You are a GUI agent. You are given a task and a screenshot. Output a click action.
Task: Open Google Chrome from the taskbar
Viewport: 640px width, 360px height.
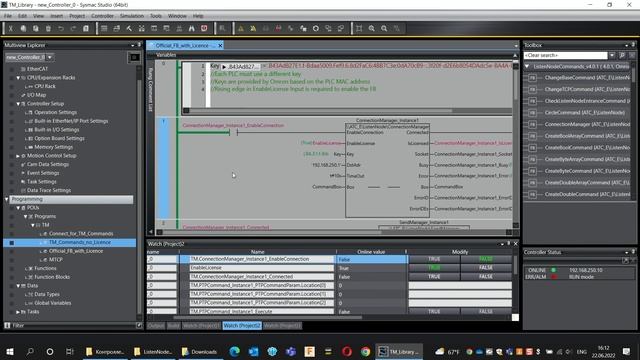coord(365,351)
